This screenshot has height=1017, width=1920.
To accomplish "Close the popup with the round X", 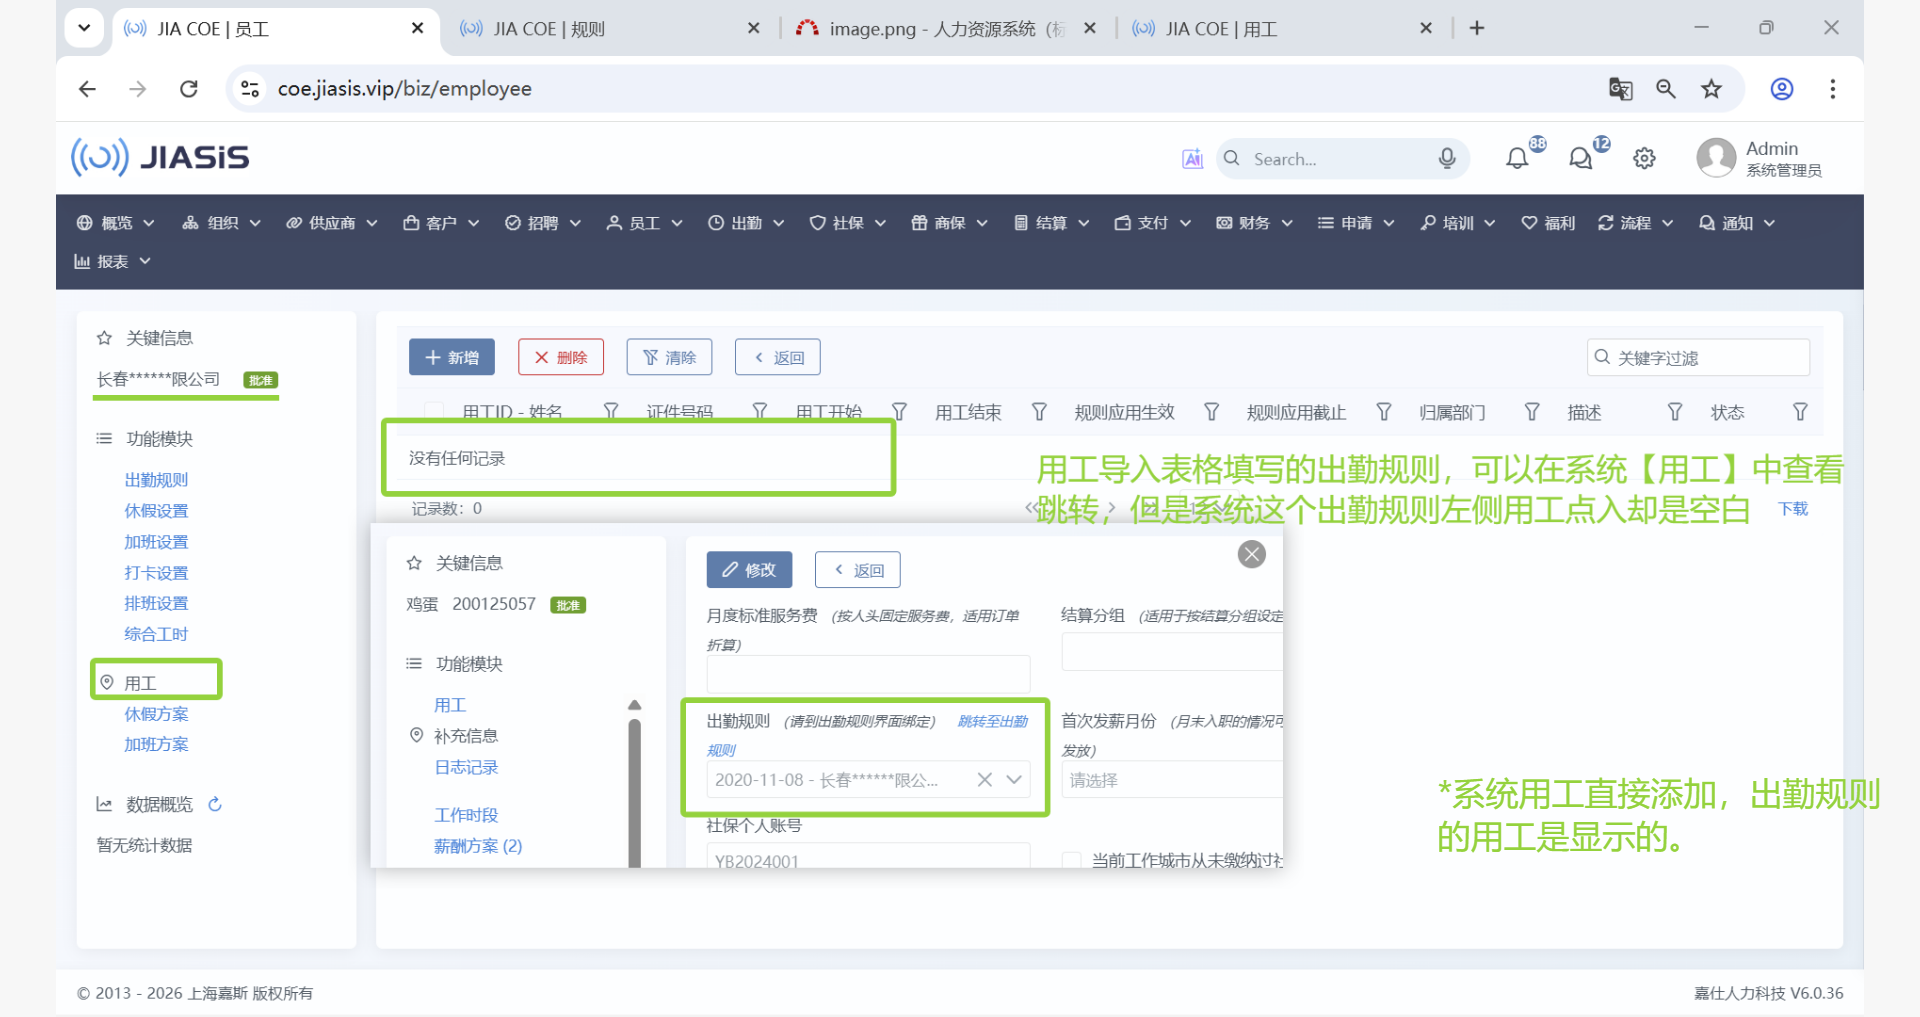I will tap(1251, 554).
